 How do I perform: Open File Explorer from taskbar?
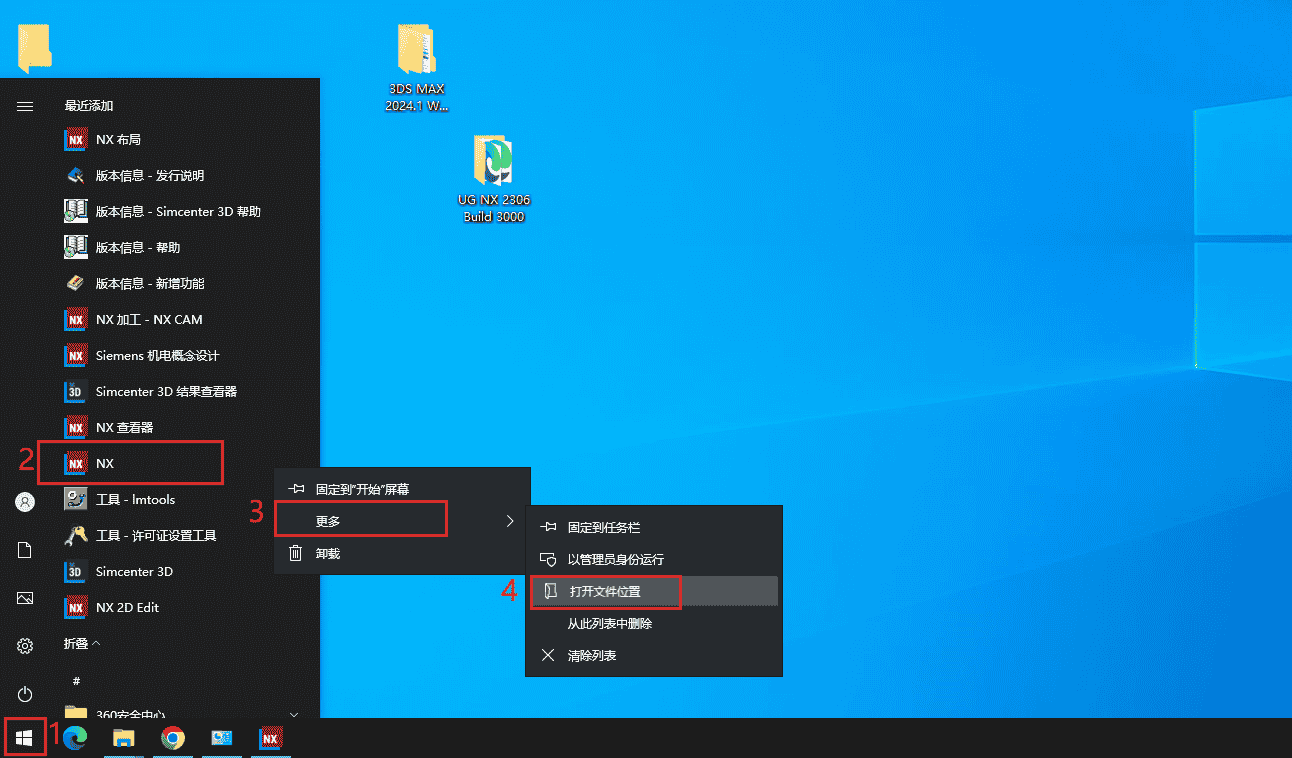[x=124, y=738]
